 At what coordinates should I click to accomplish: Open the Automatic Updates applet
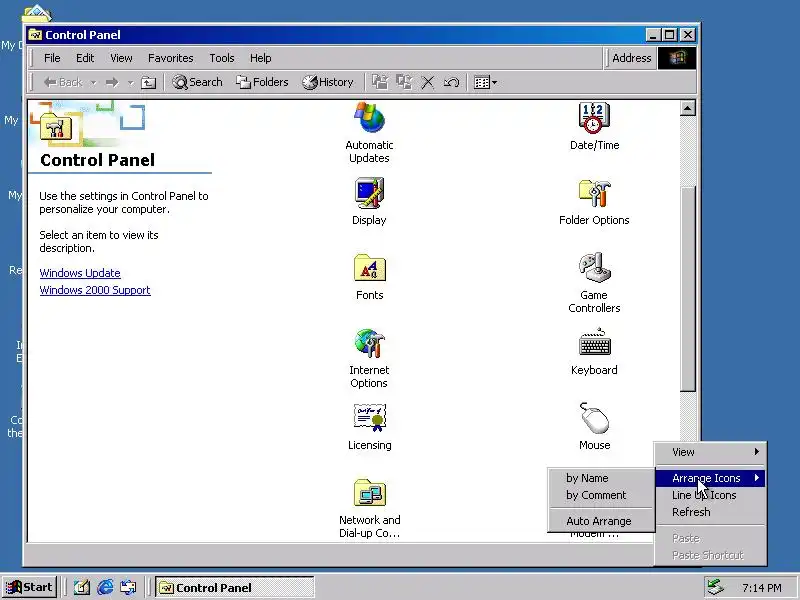point(369,133)
